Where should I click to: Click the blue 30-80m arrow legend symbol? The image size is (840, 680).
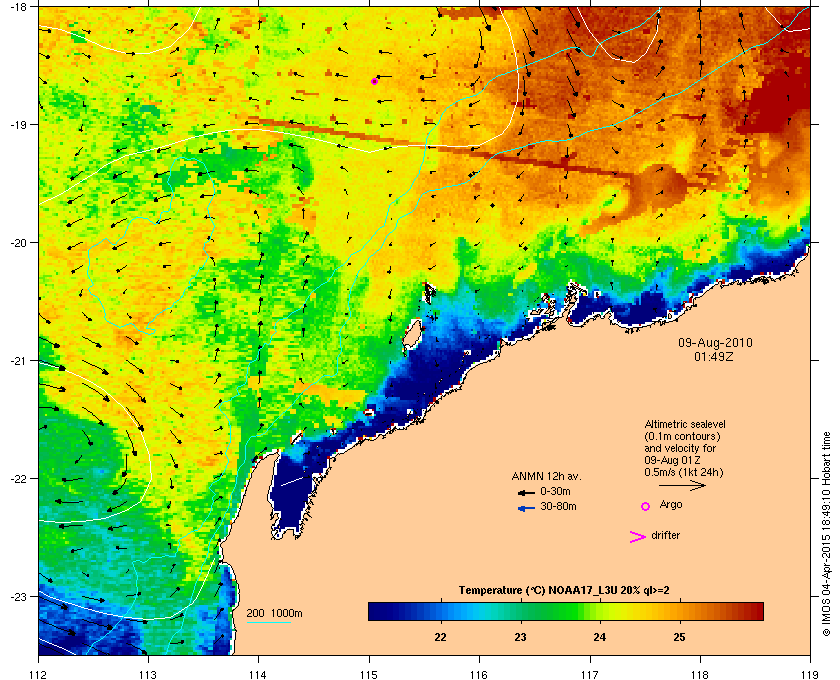pyautogui.click(x=526, y=508)
